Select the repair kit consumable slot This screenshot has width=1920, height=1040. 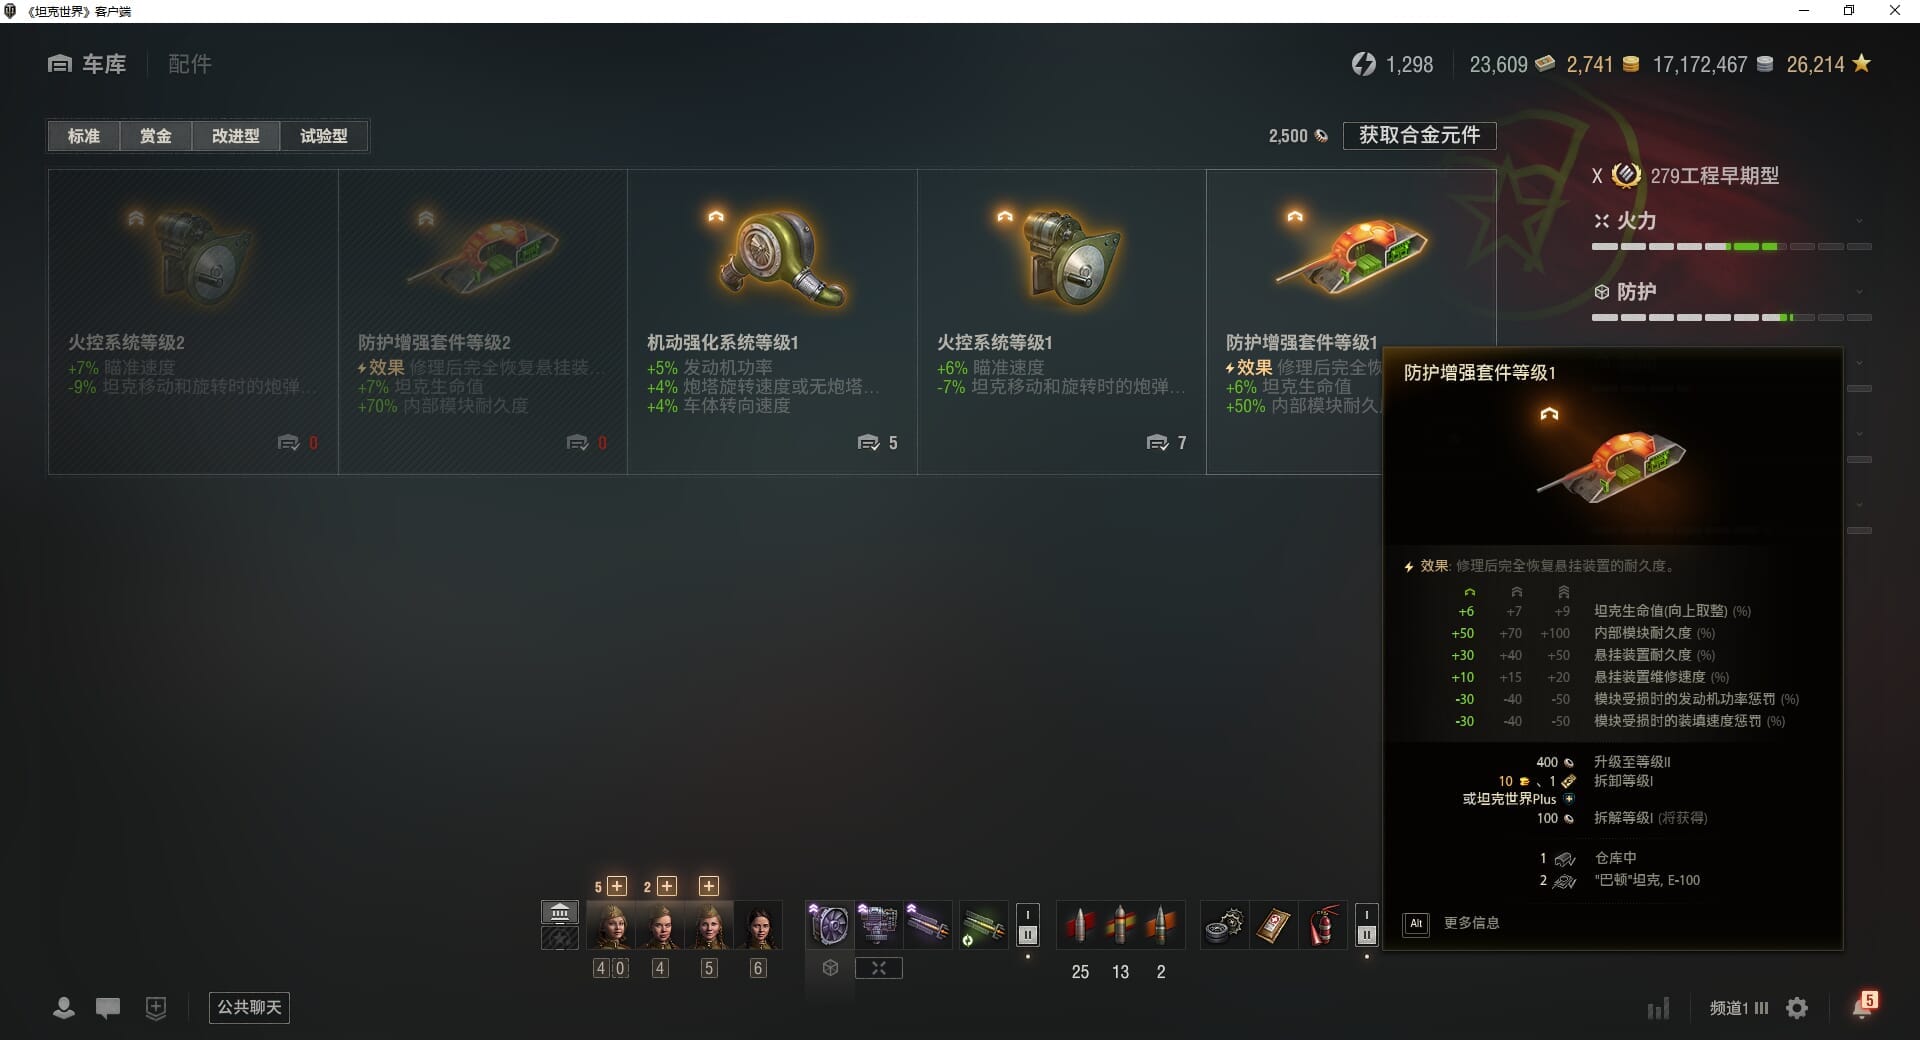[1224, 926]
